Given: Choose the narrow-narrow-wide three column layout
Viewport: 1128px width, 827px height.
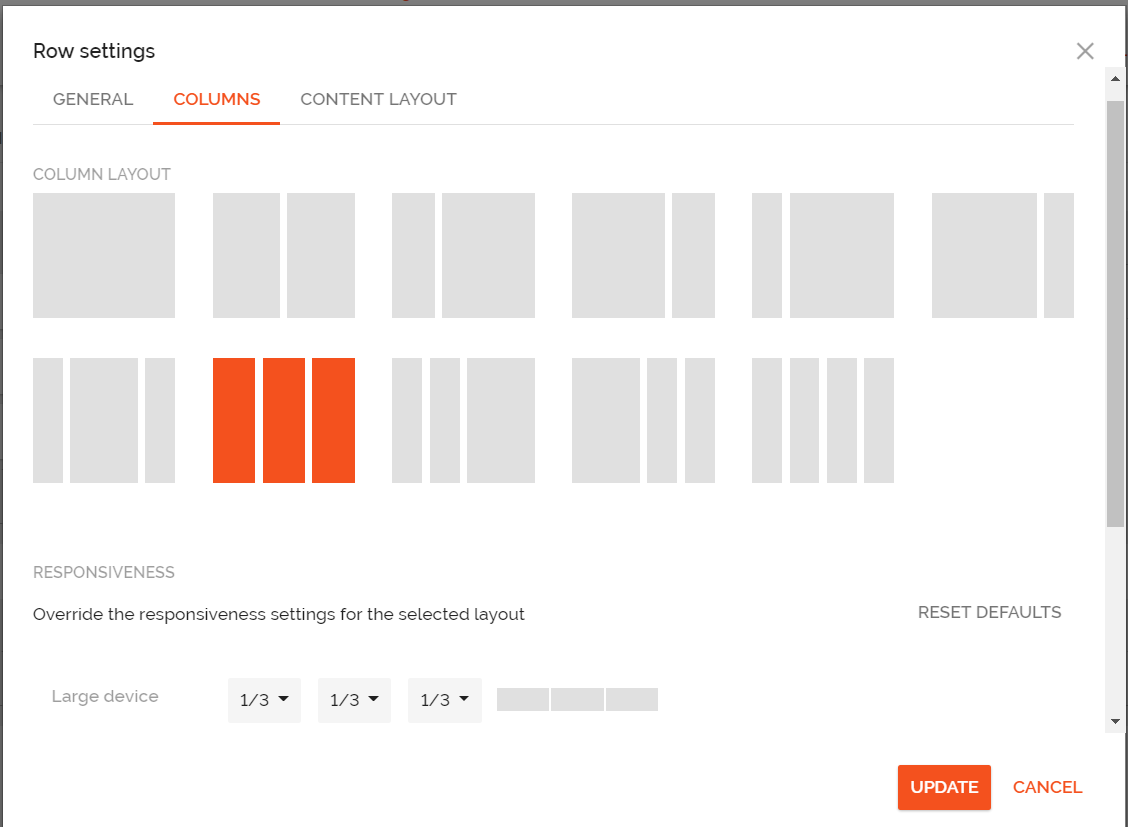Looking at the screenshot, I should [x=463, y=420].
